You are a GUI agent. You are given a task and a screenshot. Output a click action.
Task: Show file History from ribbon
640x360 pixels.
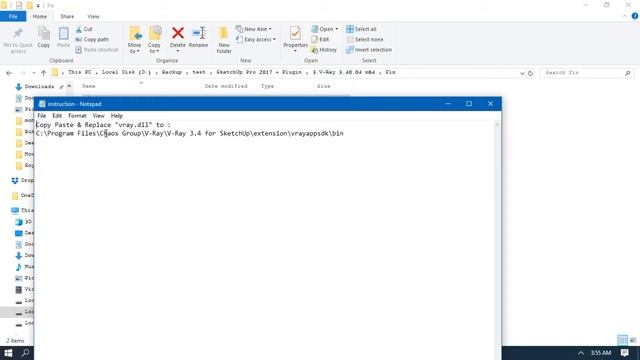click(324, 50)
